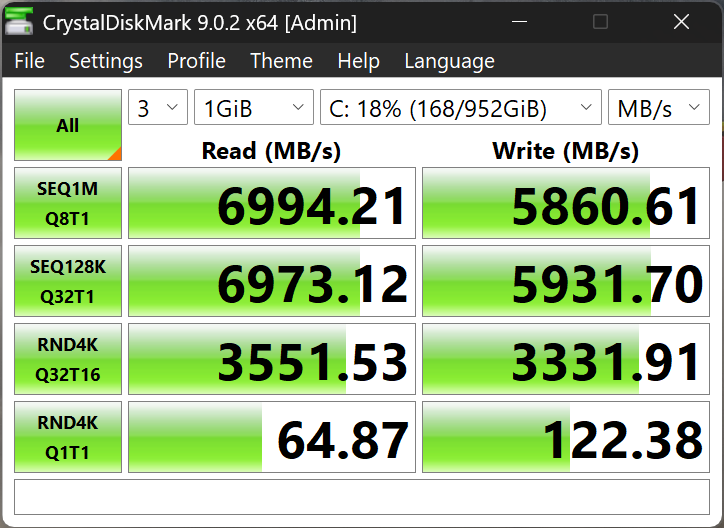Open the Profile menu

(196, 61)
